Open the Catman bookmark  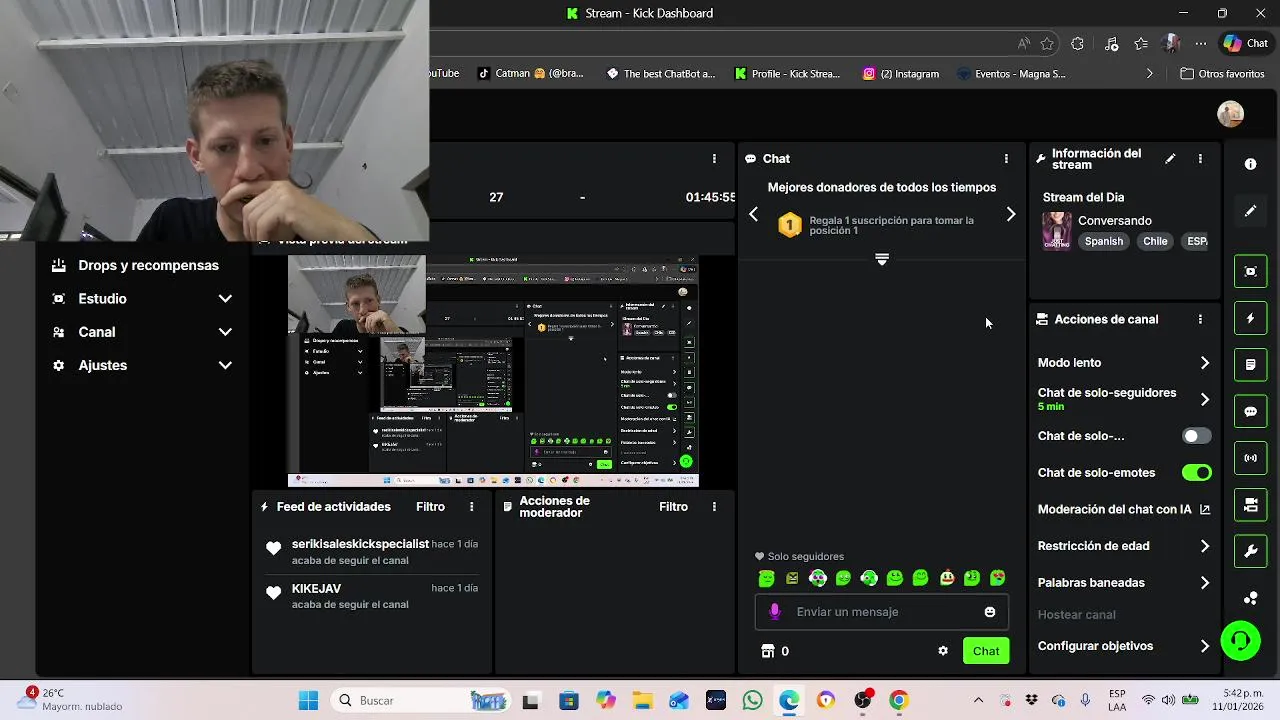click(x=530, y=74)
